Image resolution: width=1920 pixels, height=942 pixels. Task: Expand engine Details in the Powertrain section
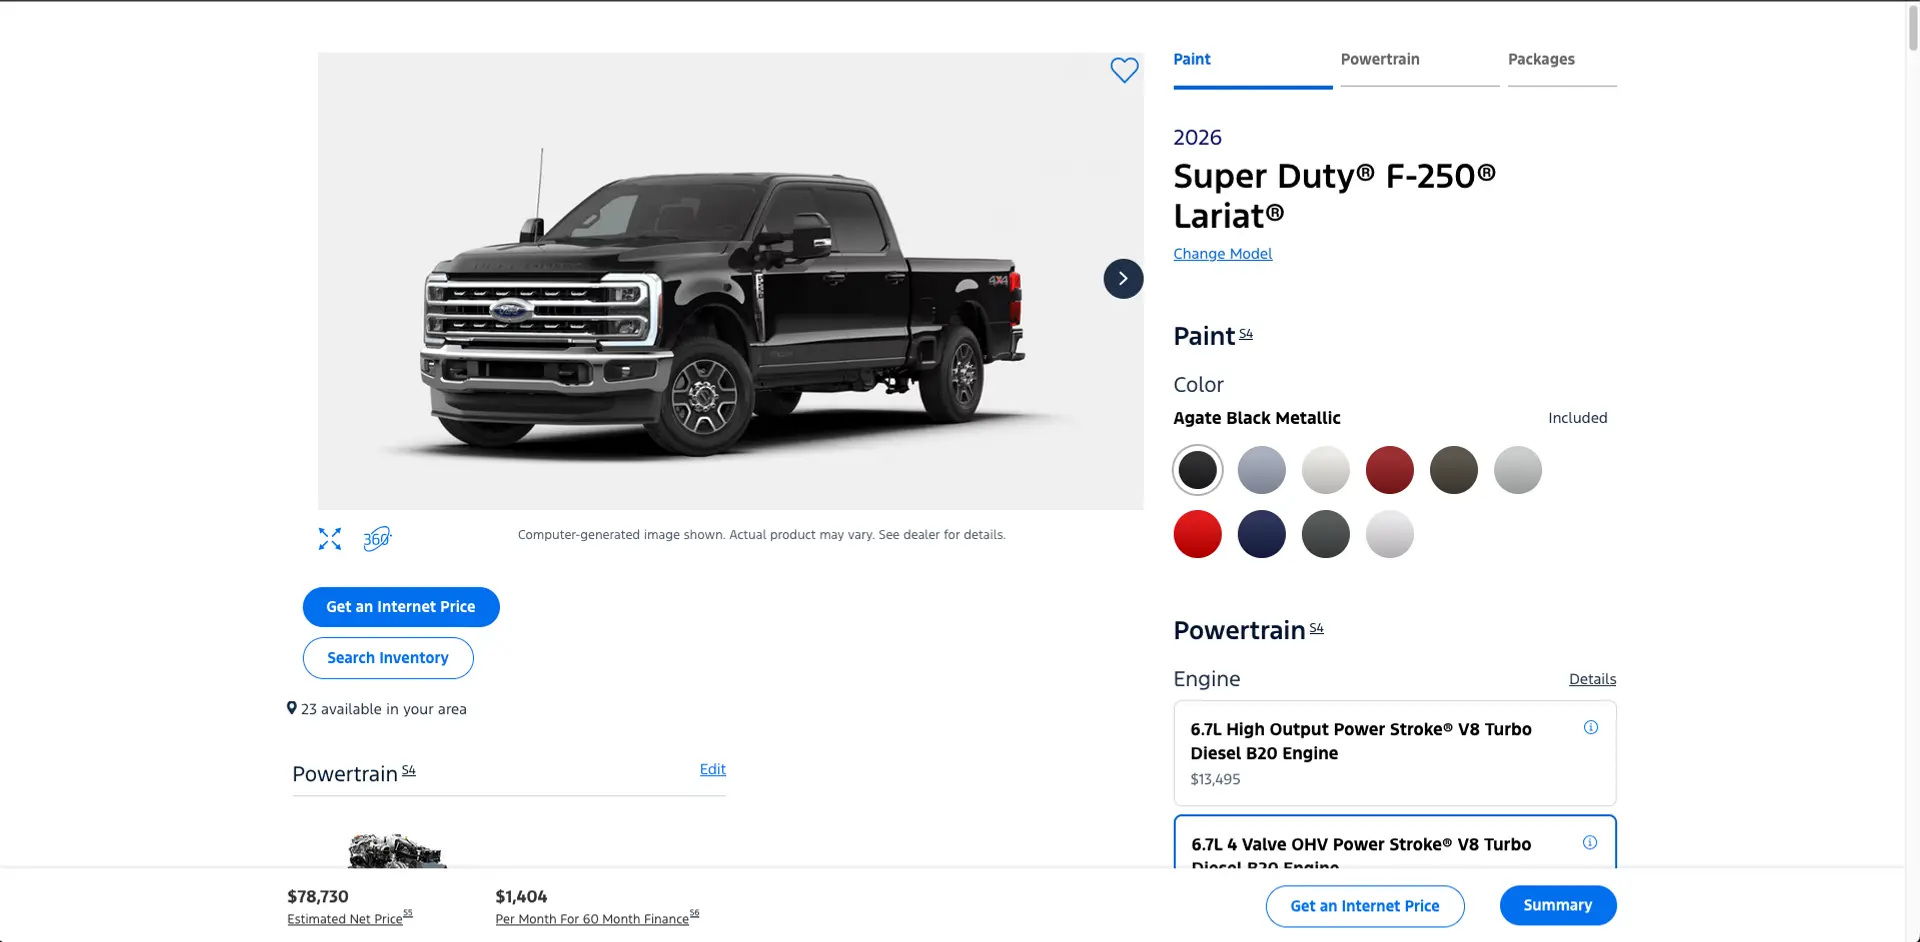(x=1592, y=679)
